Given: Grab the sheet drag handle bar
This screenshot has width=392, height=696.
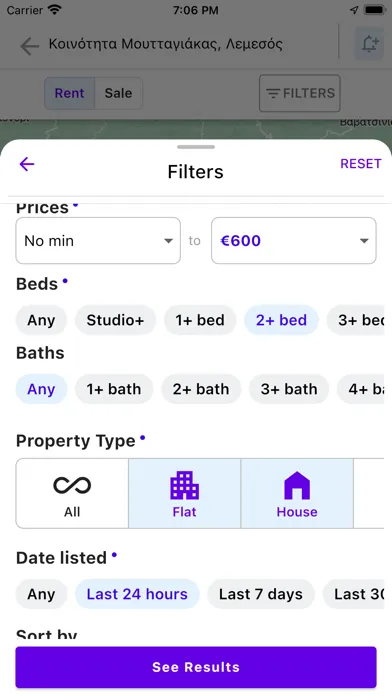Looking at the screenshot, I should (x=196, y=147).
